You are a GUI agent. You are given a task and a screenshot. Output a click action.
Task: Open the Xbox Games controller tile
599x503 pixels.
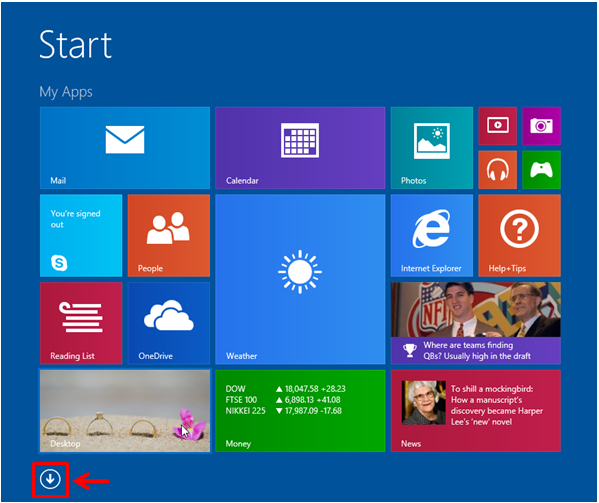pyautogui.click(x=541, y=170)
